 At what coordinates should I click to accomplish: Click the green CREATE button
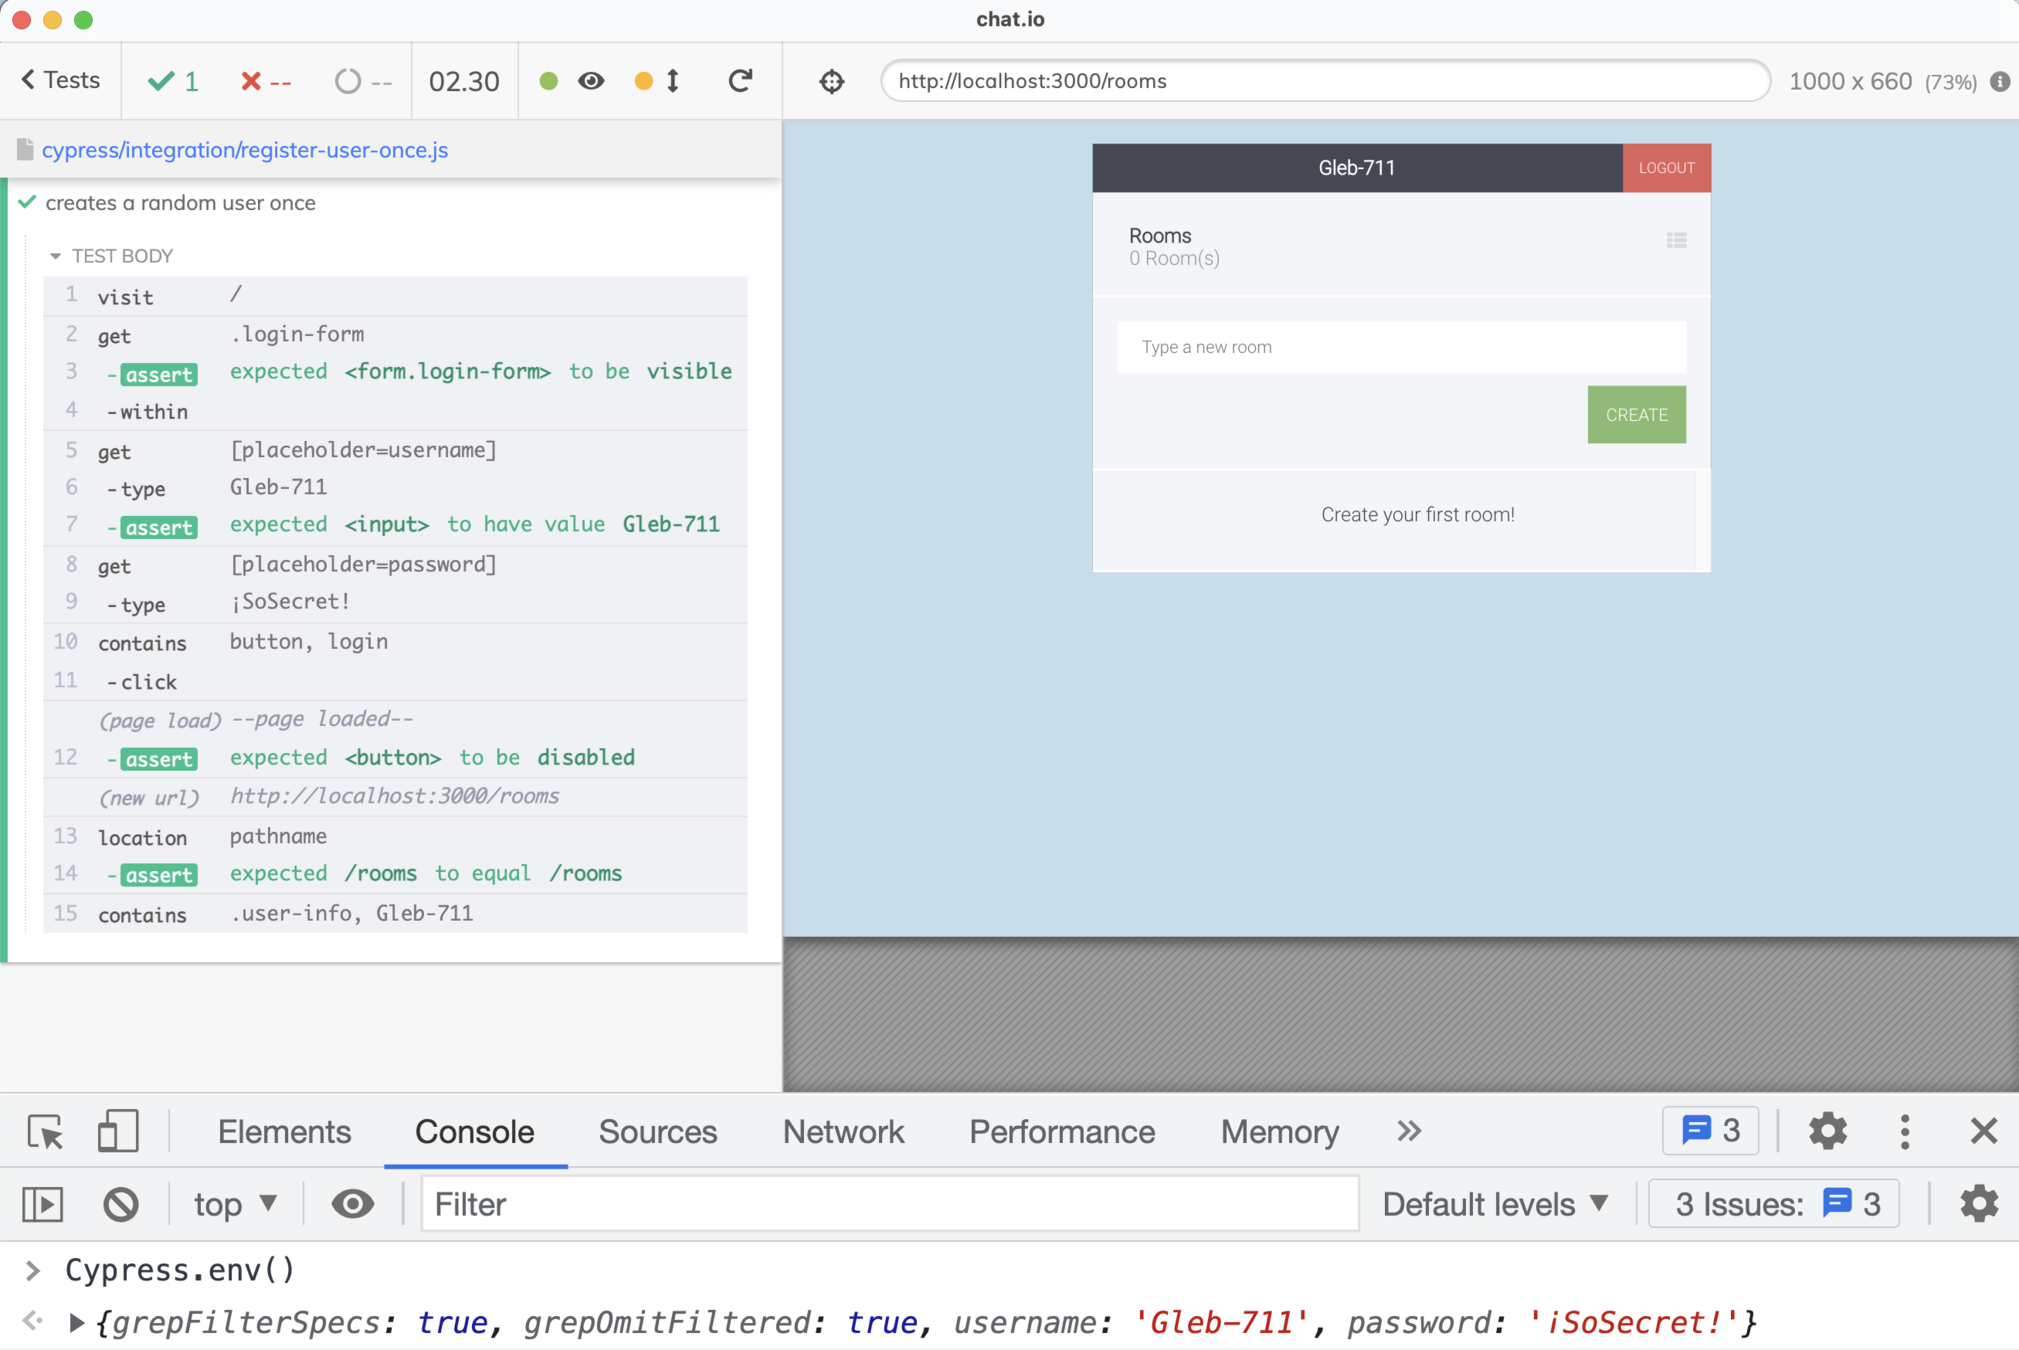click(x=1636, y=414)
